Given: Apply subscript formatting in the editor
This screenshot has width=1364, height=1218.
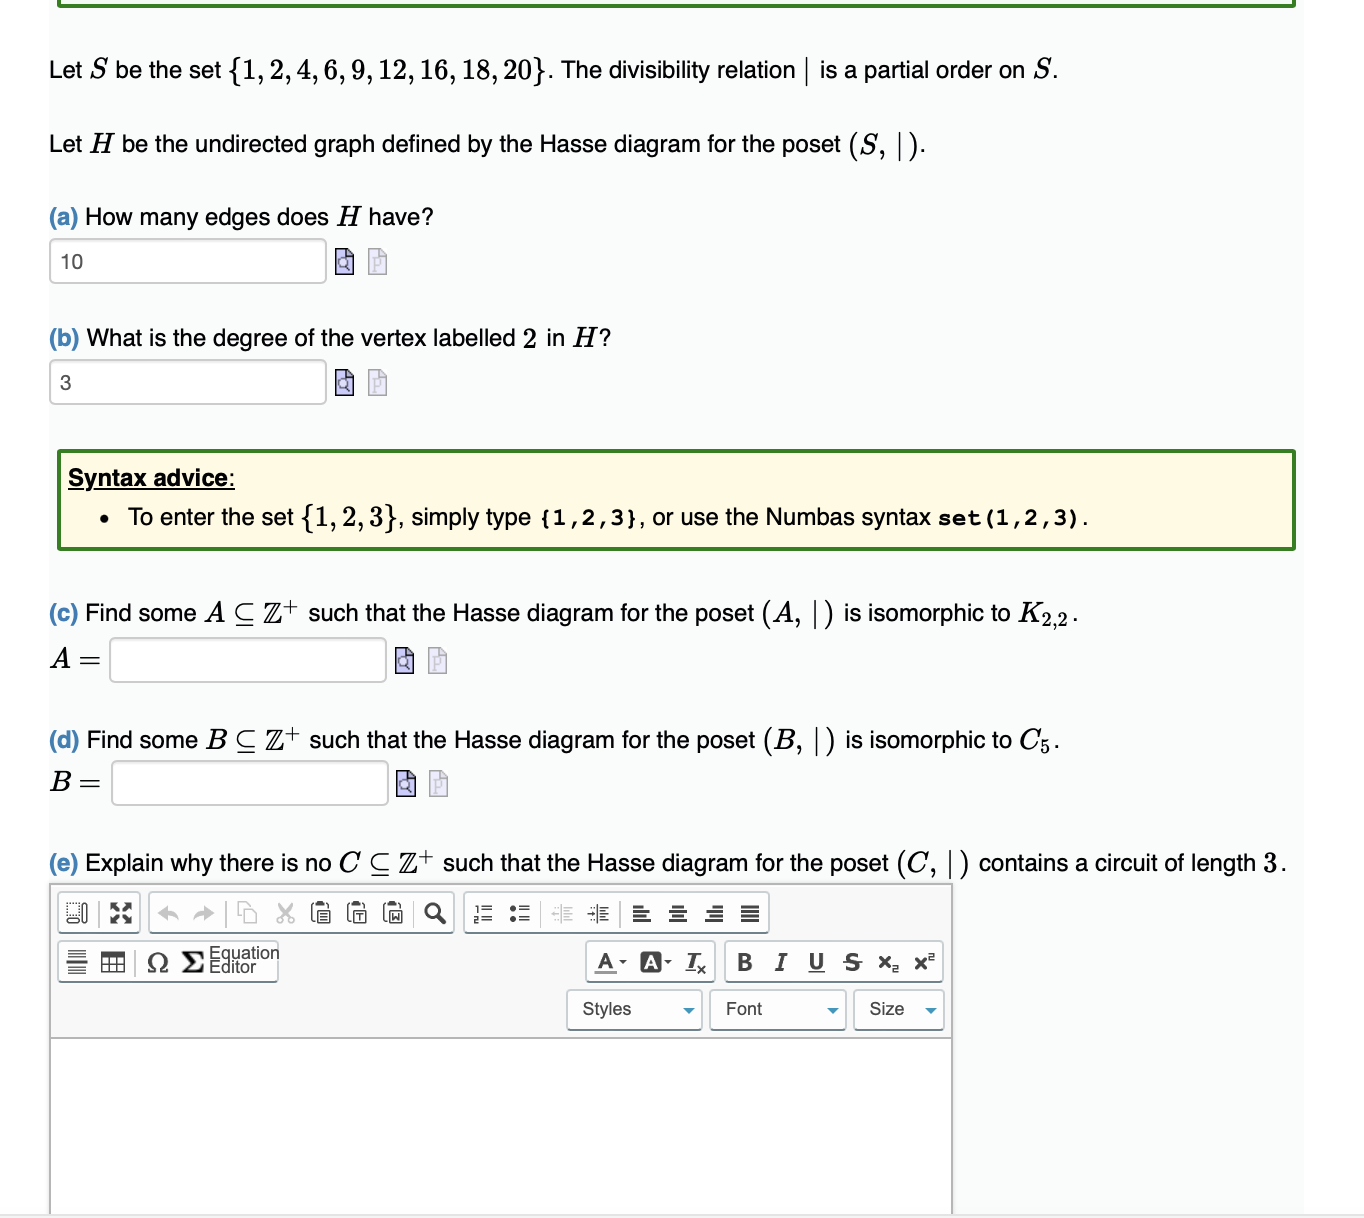Looking at the screenshot, I should [x=887, y=960].
